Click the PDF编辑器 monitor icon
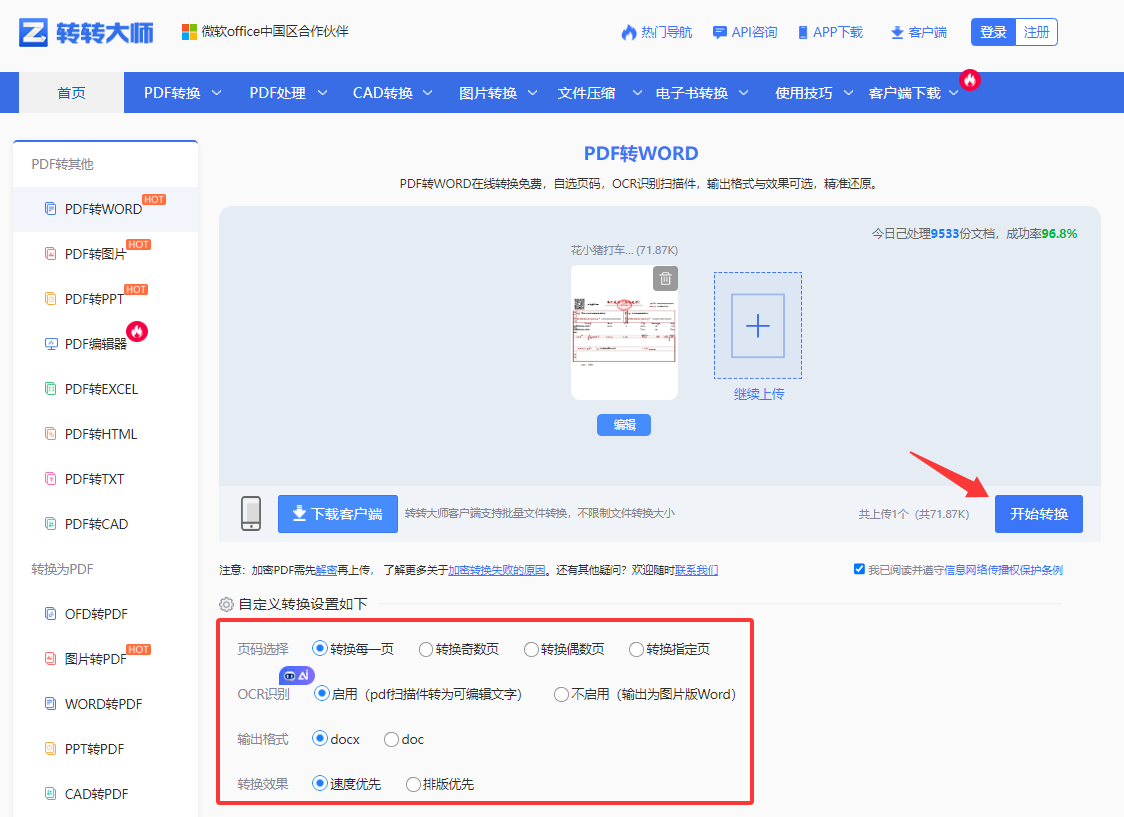 [x=51, y=344]
